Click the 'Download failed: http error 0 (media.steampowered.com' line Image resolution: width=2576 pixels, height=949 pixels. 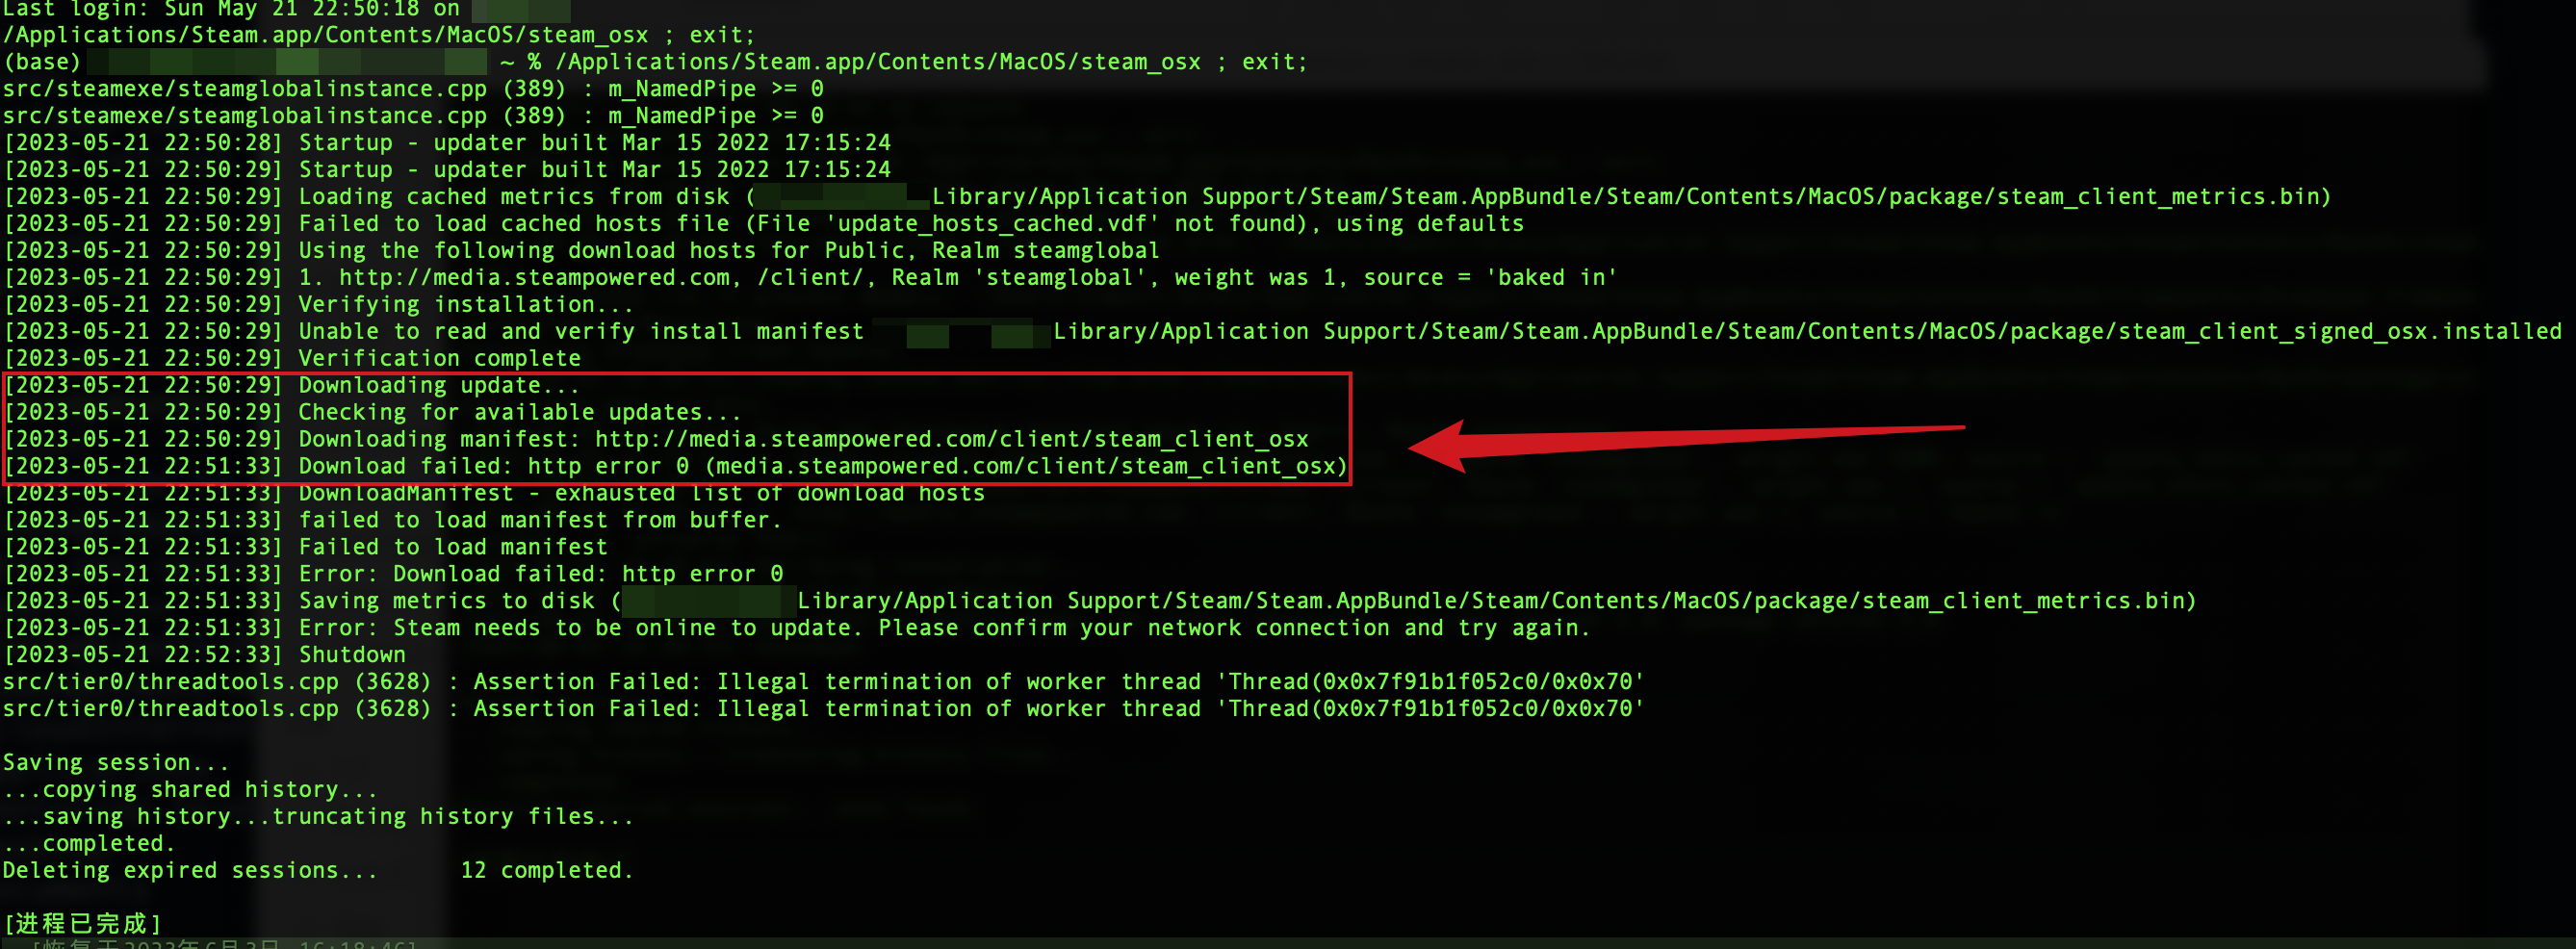point(822,466)
